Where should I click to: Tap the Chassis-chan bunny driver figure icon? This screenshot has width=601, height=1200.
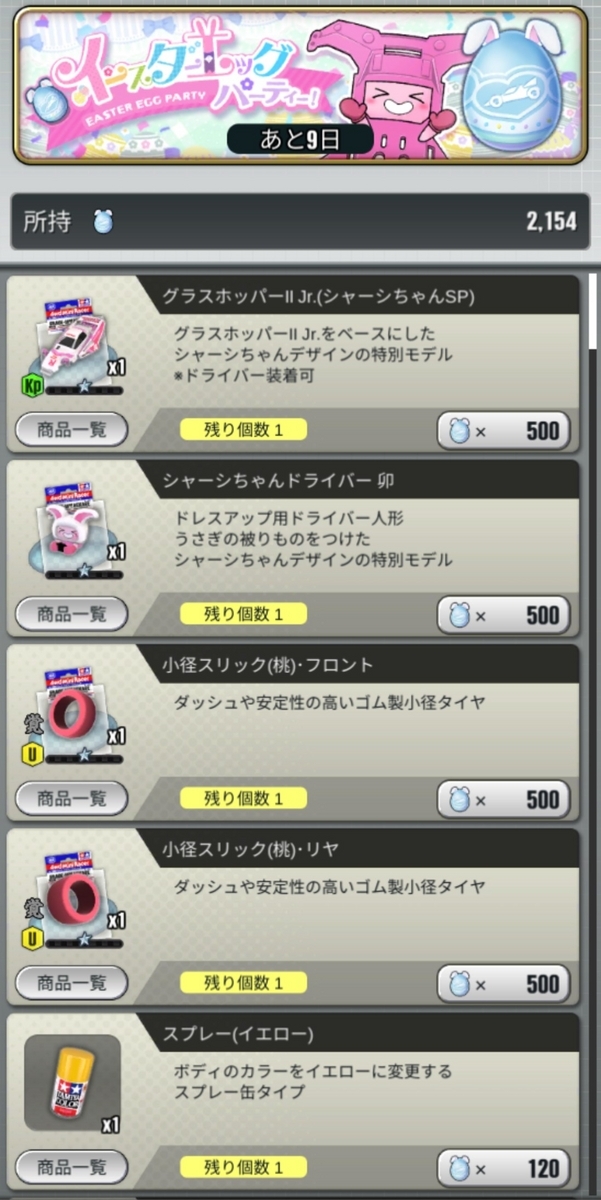tap(75, 526)
